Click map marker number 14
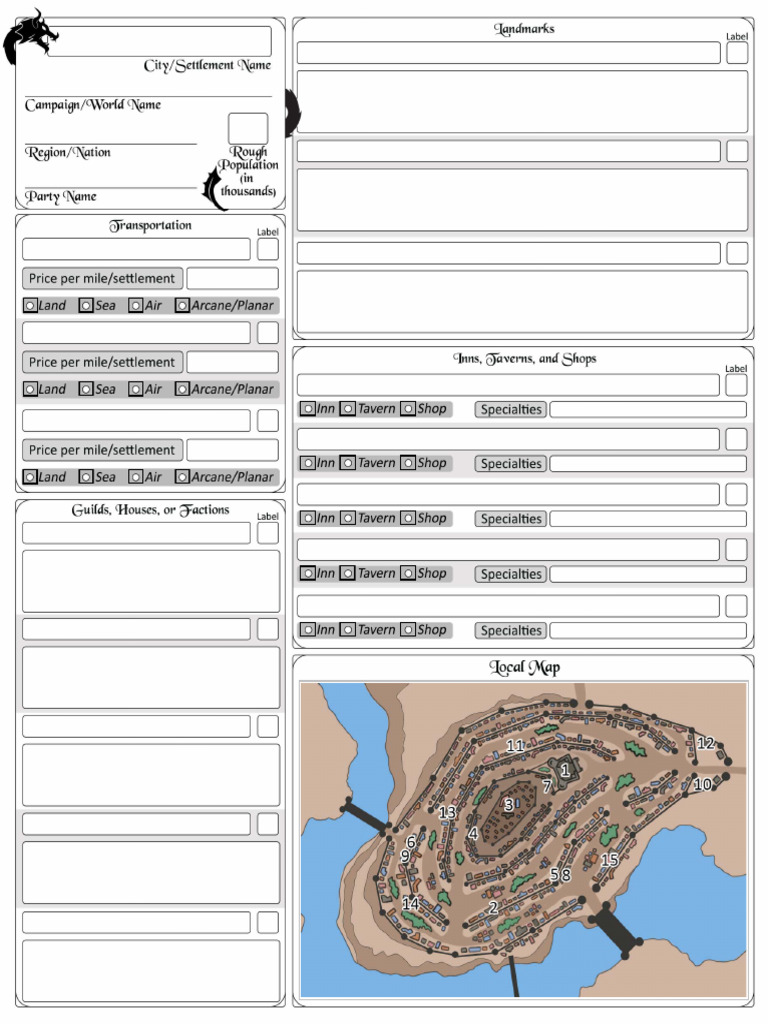 (410, 903)
